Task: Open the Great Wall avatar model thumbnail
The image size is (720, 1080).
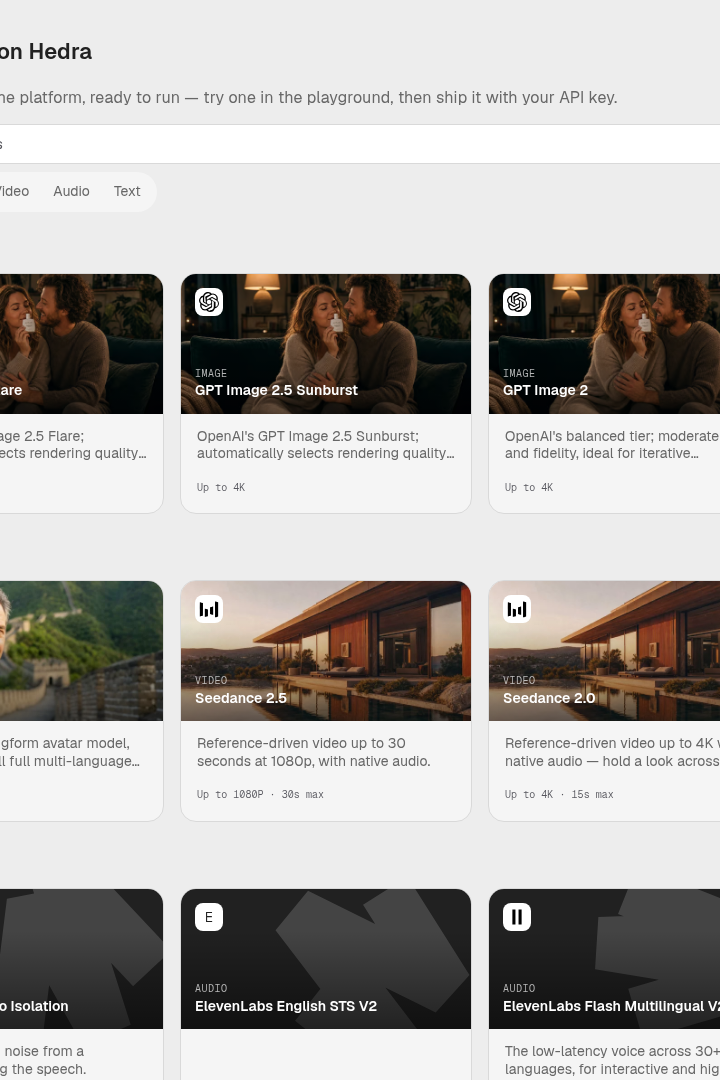Action: (81, 651)
